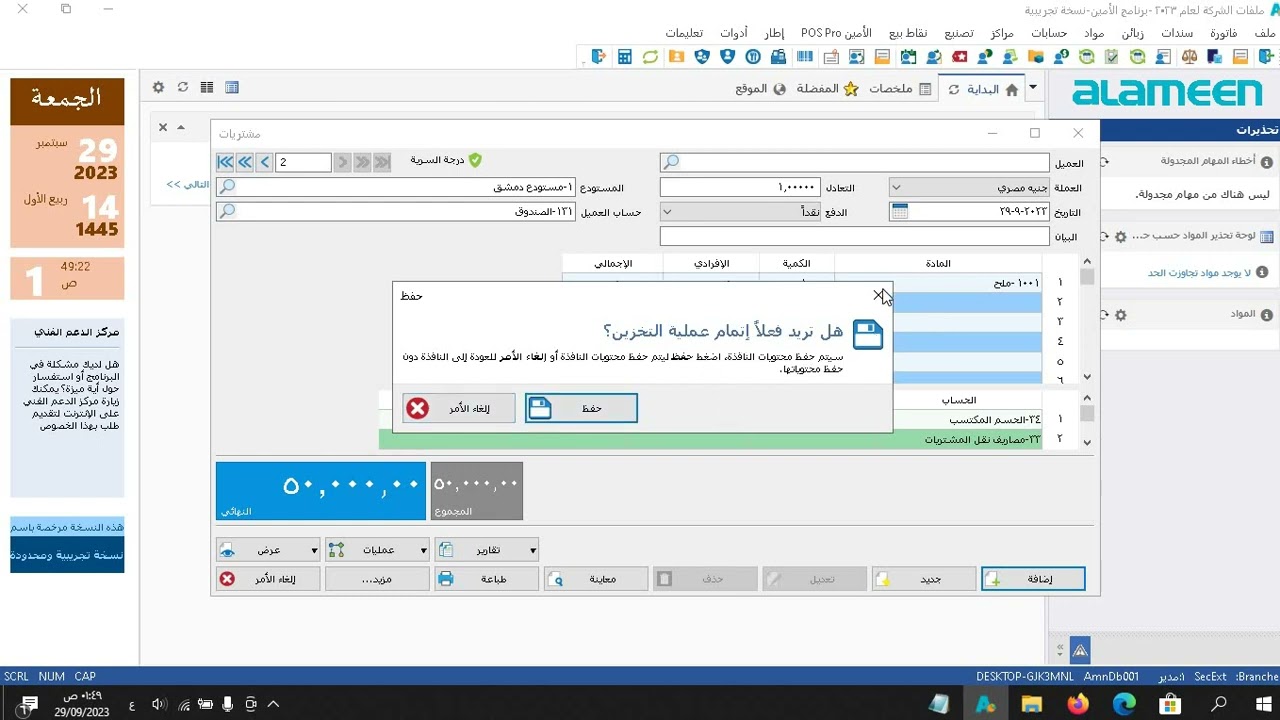
Task: Open the الدفع payment method dropdown
Action: click(667, 212)
